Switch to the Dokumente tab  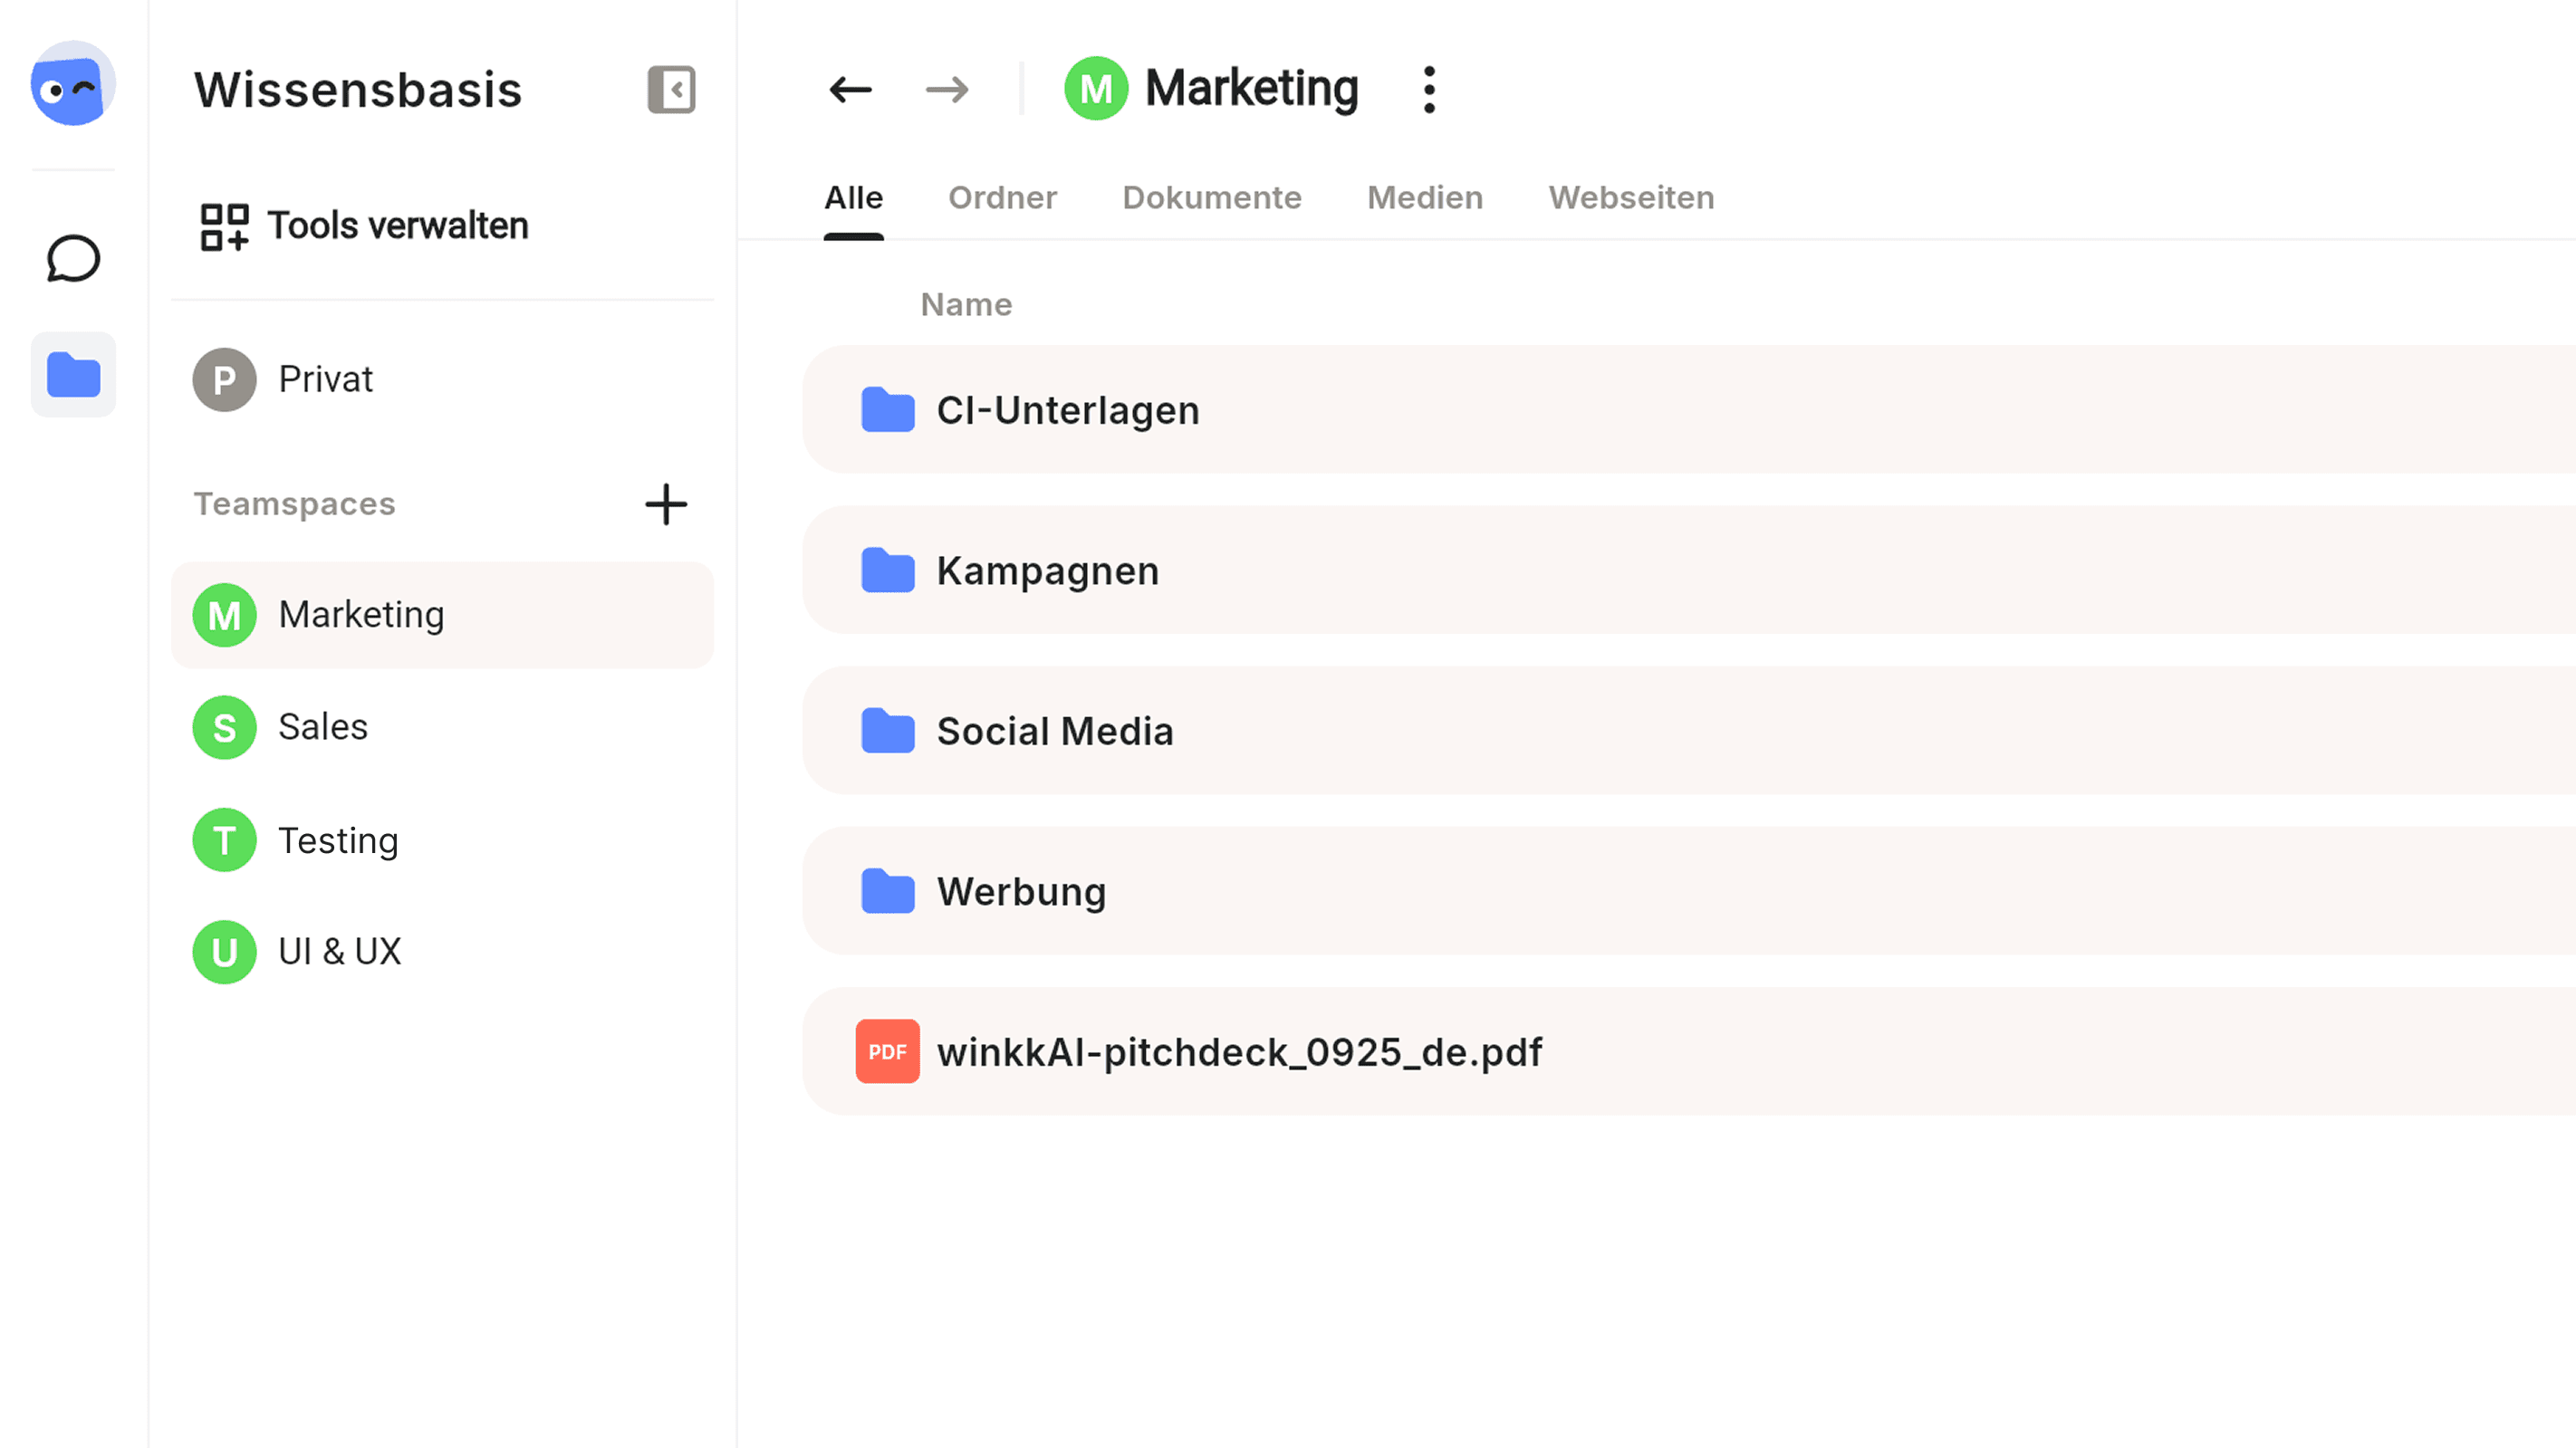click(1212, 197)
